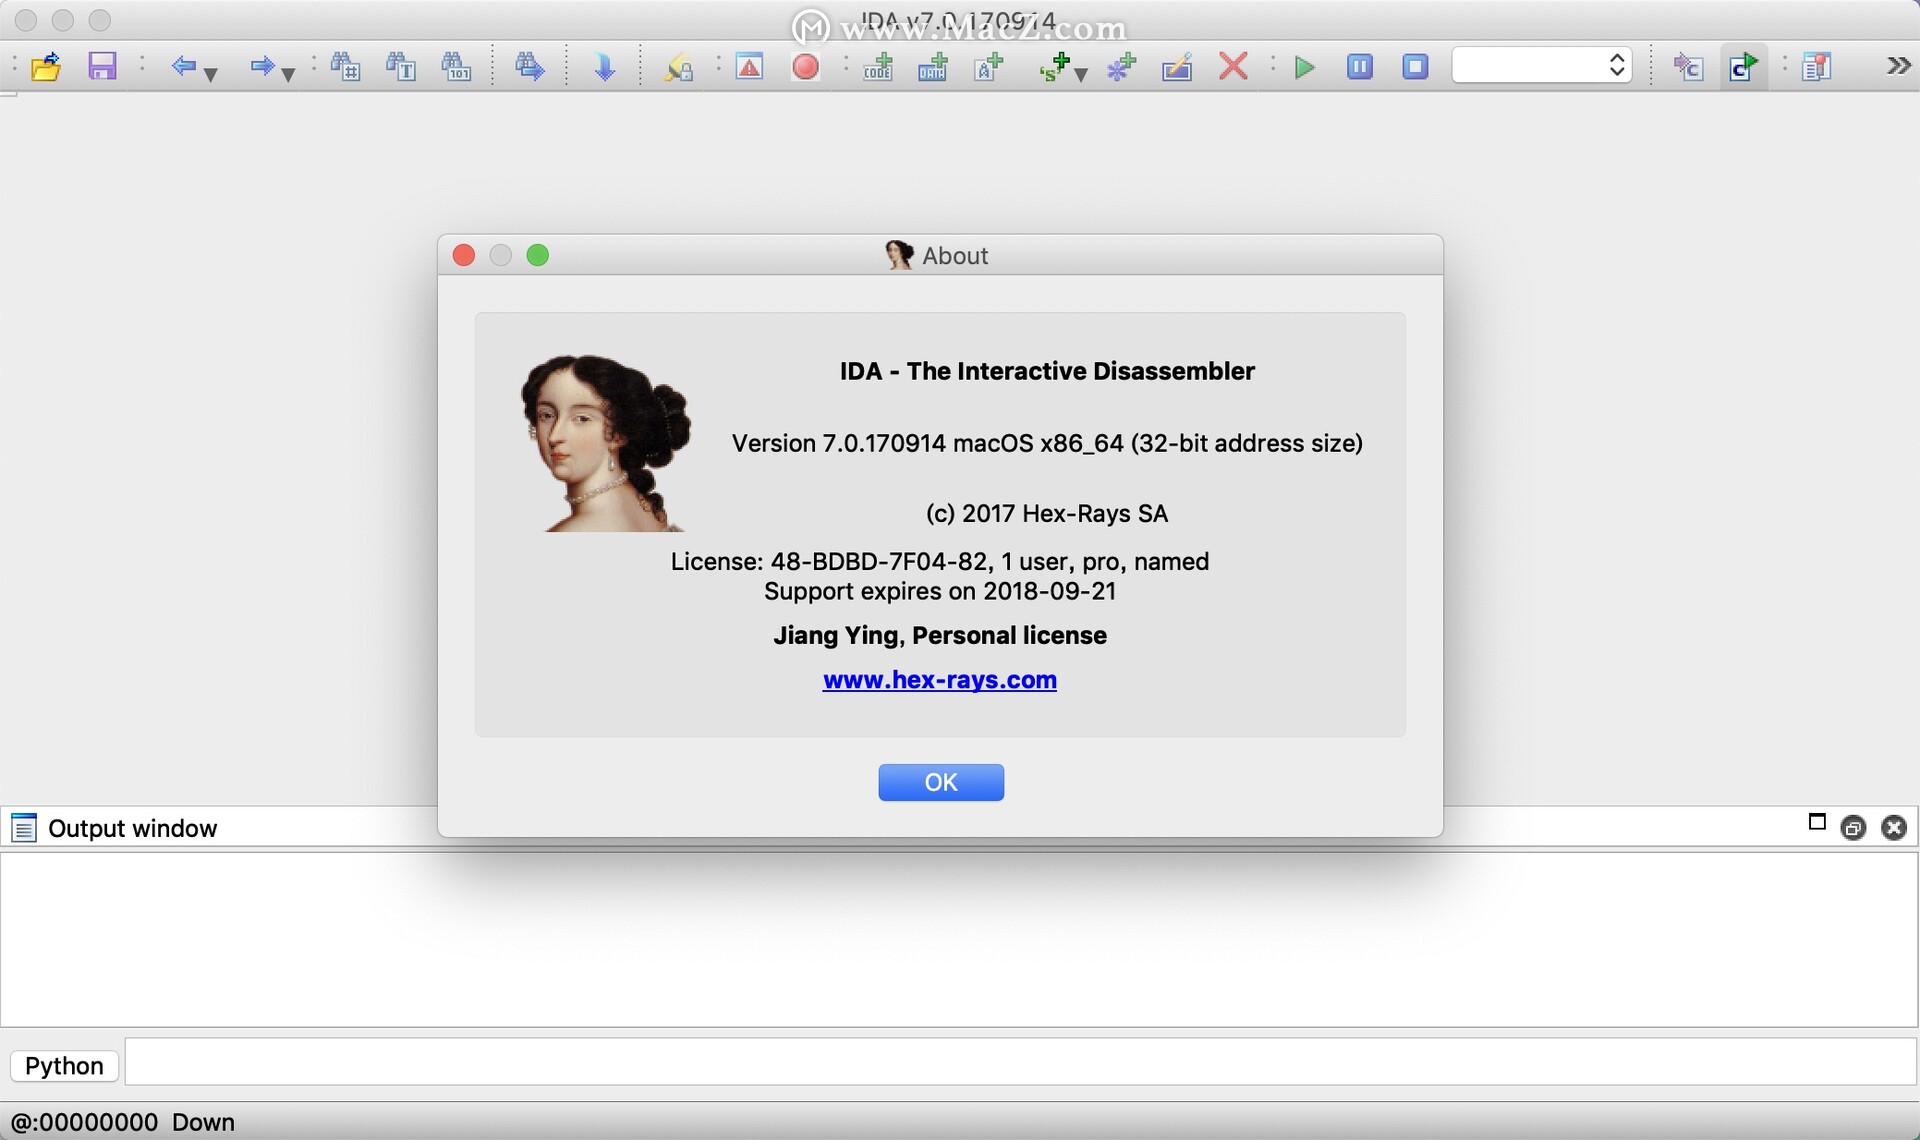Image resolution: width=1920 pixels, height=1140 pixels.
Task: Click the document with red pin icon
Action: [x=1816, y=67]
